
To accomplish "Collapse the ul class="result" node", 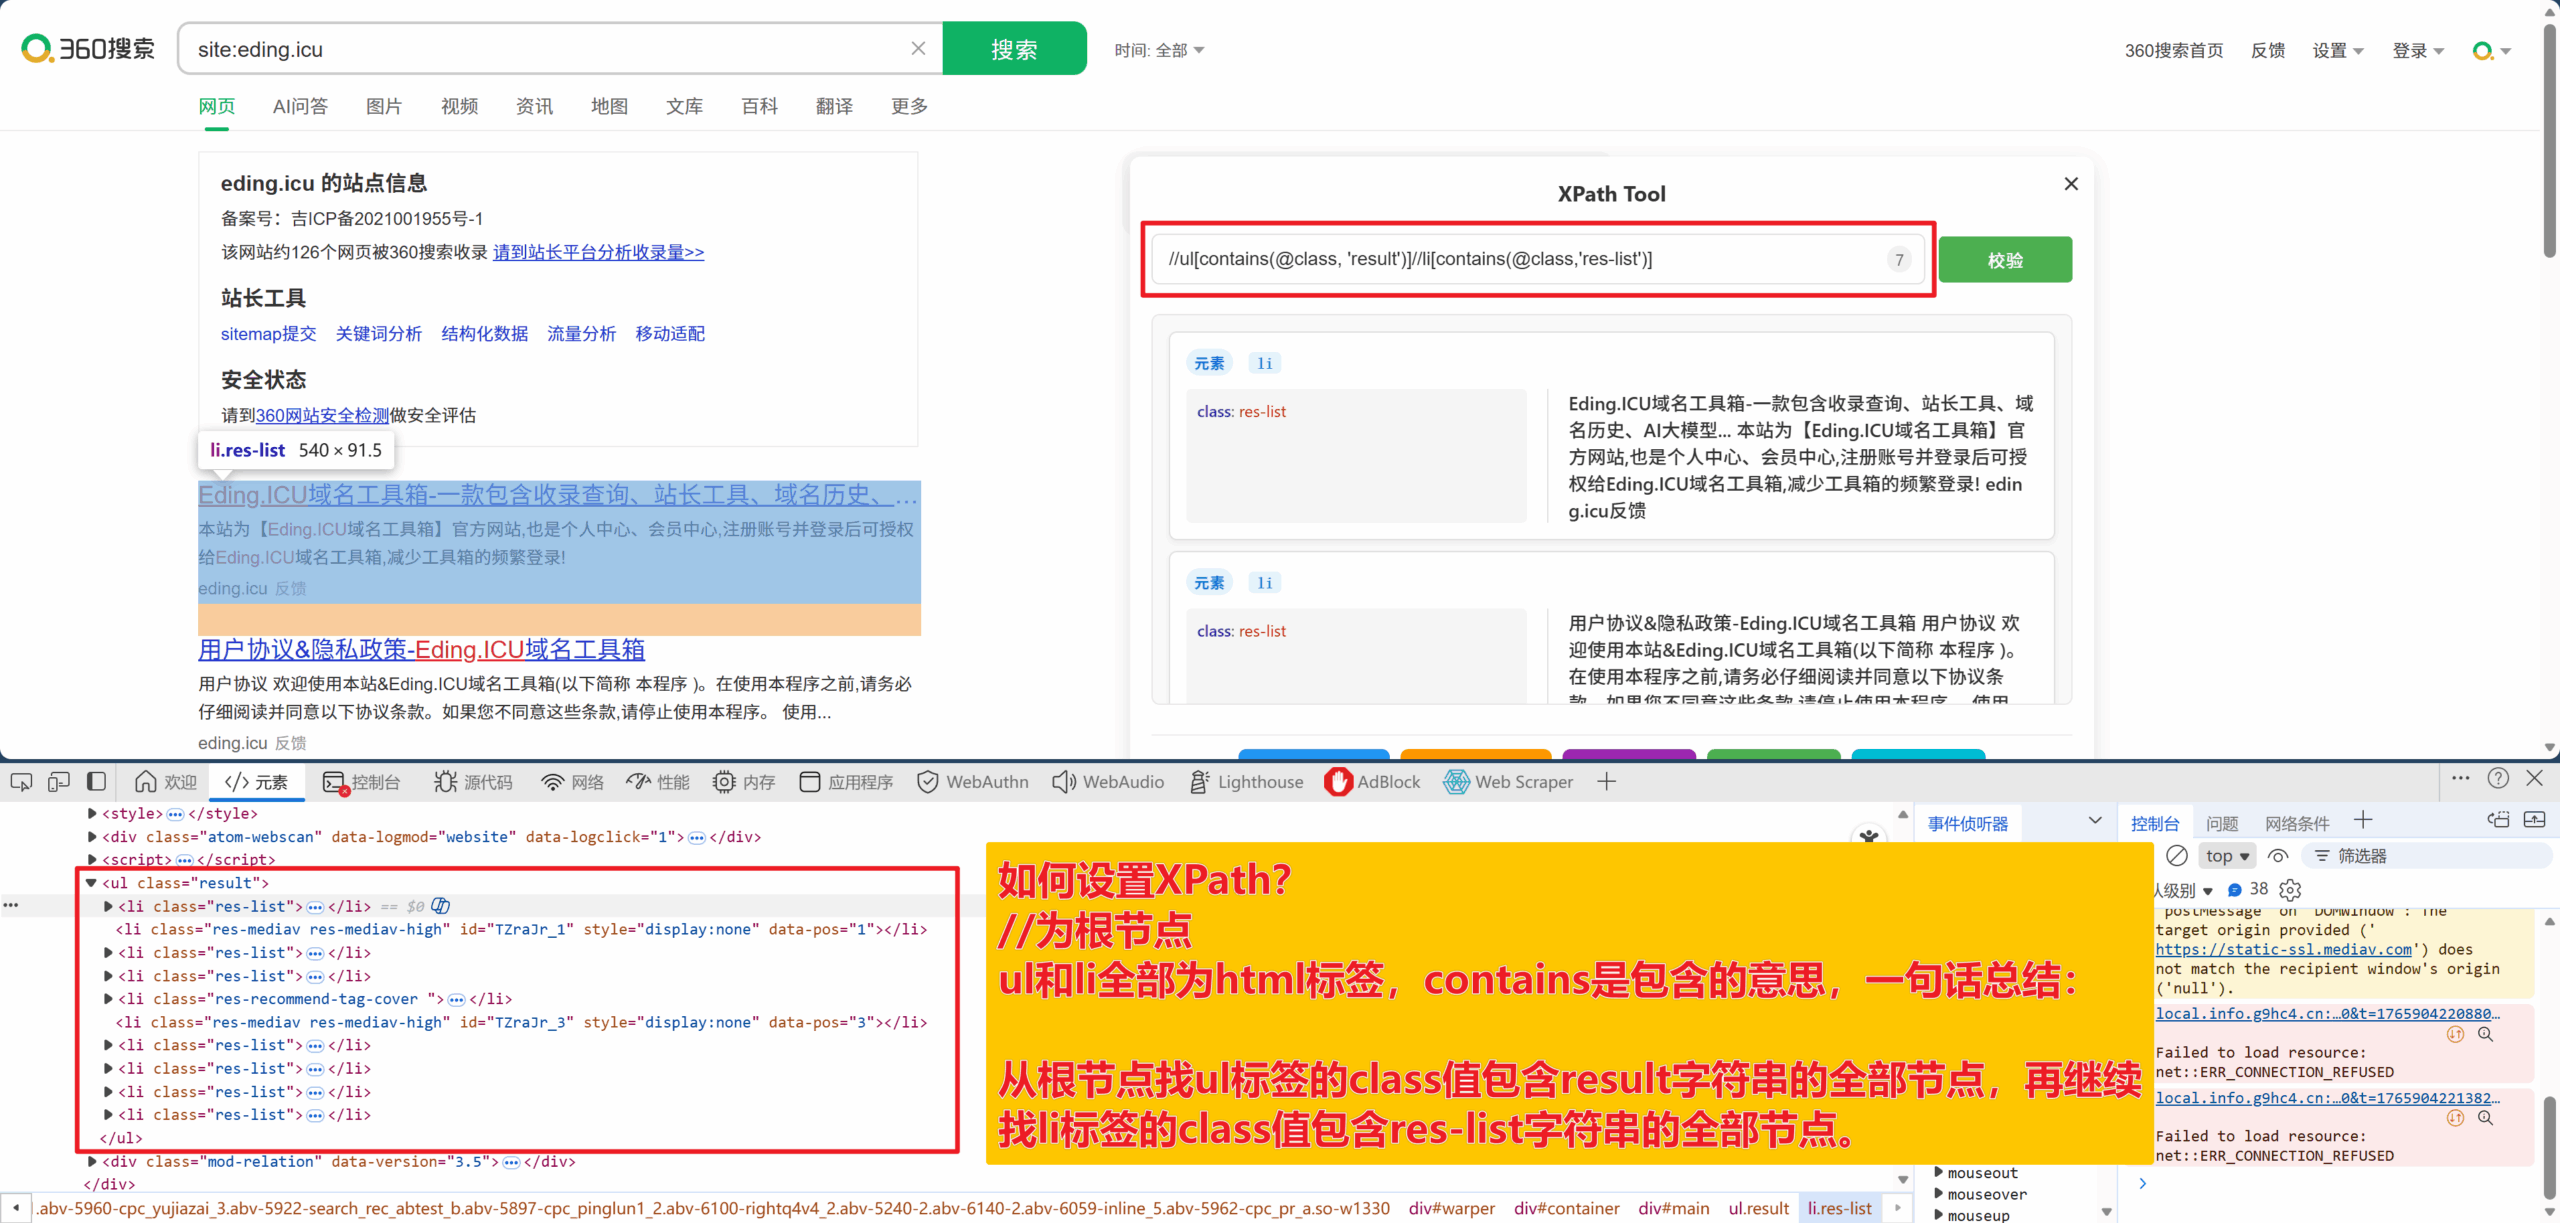I will 91,883.
